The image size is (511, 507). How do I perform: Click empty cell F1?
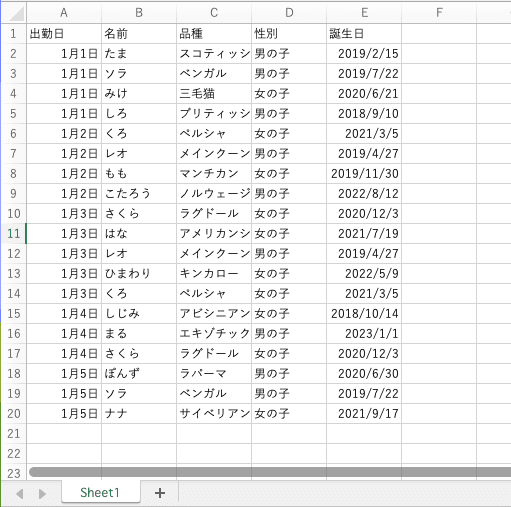439,33
